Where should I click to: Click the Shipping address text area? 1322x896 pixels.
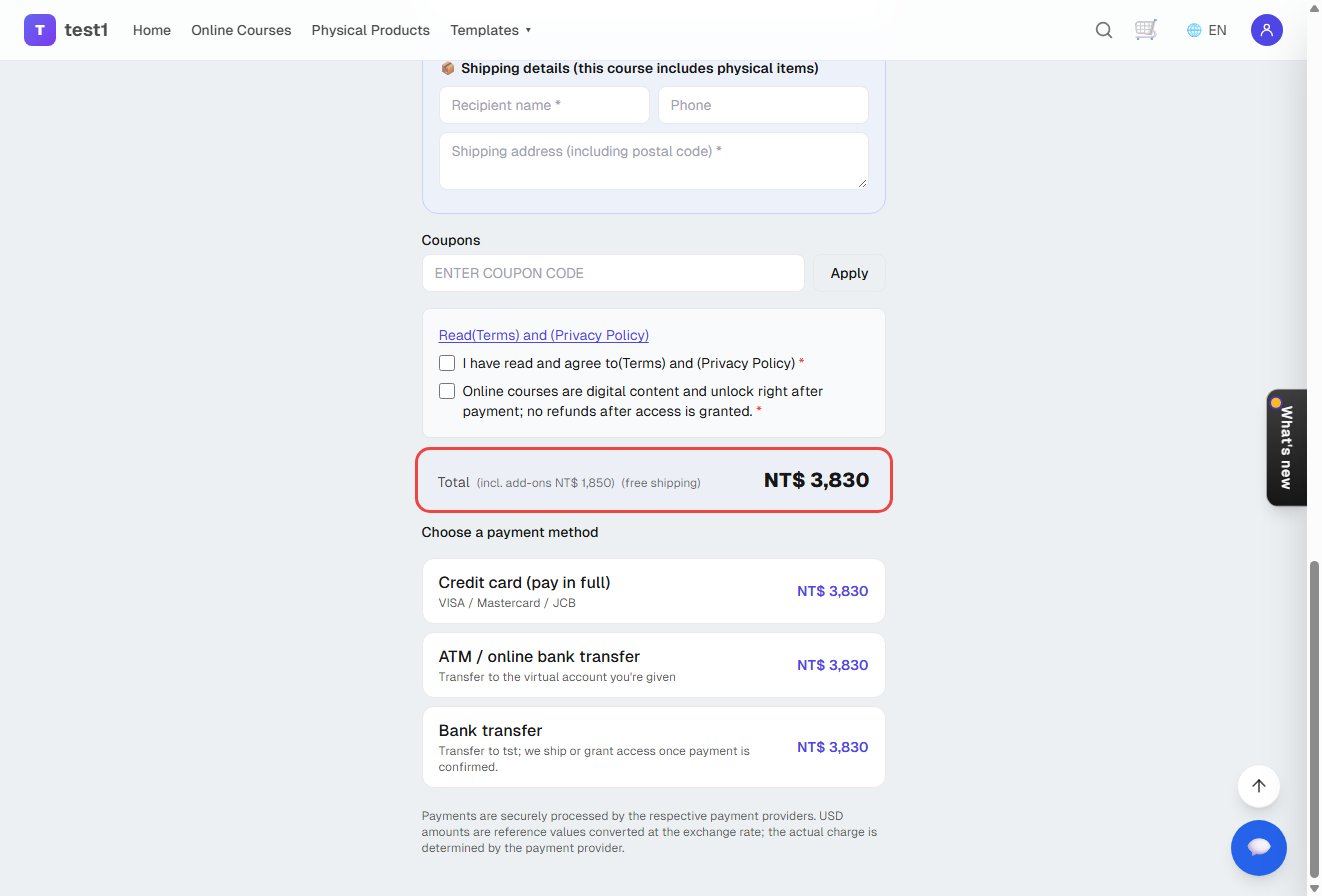pos(654,161)
